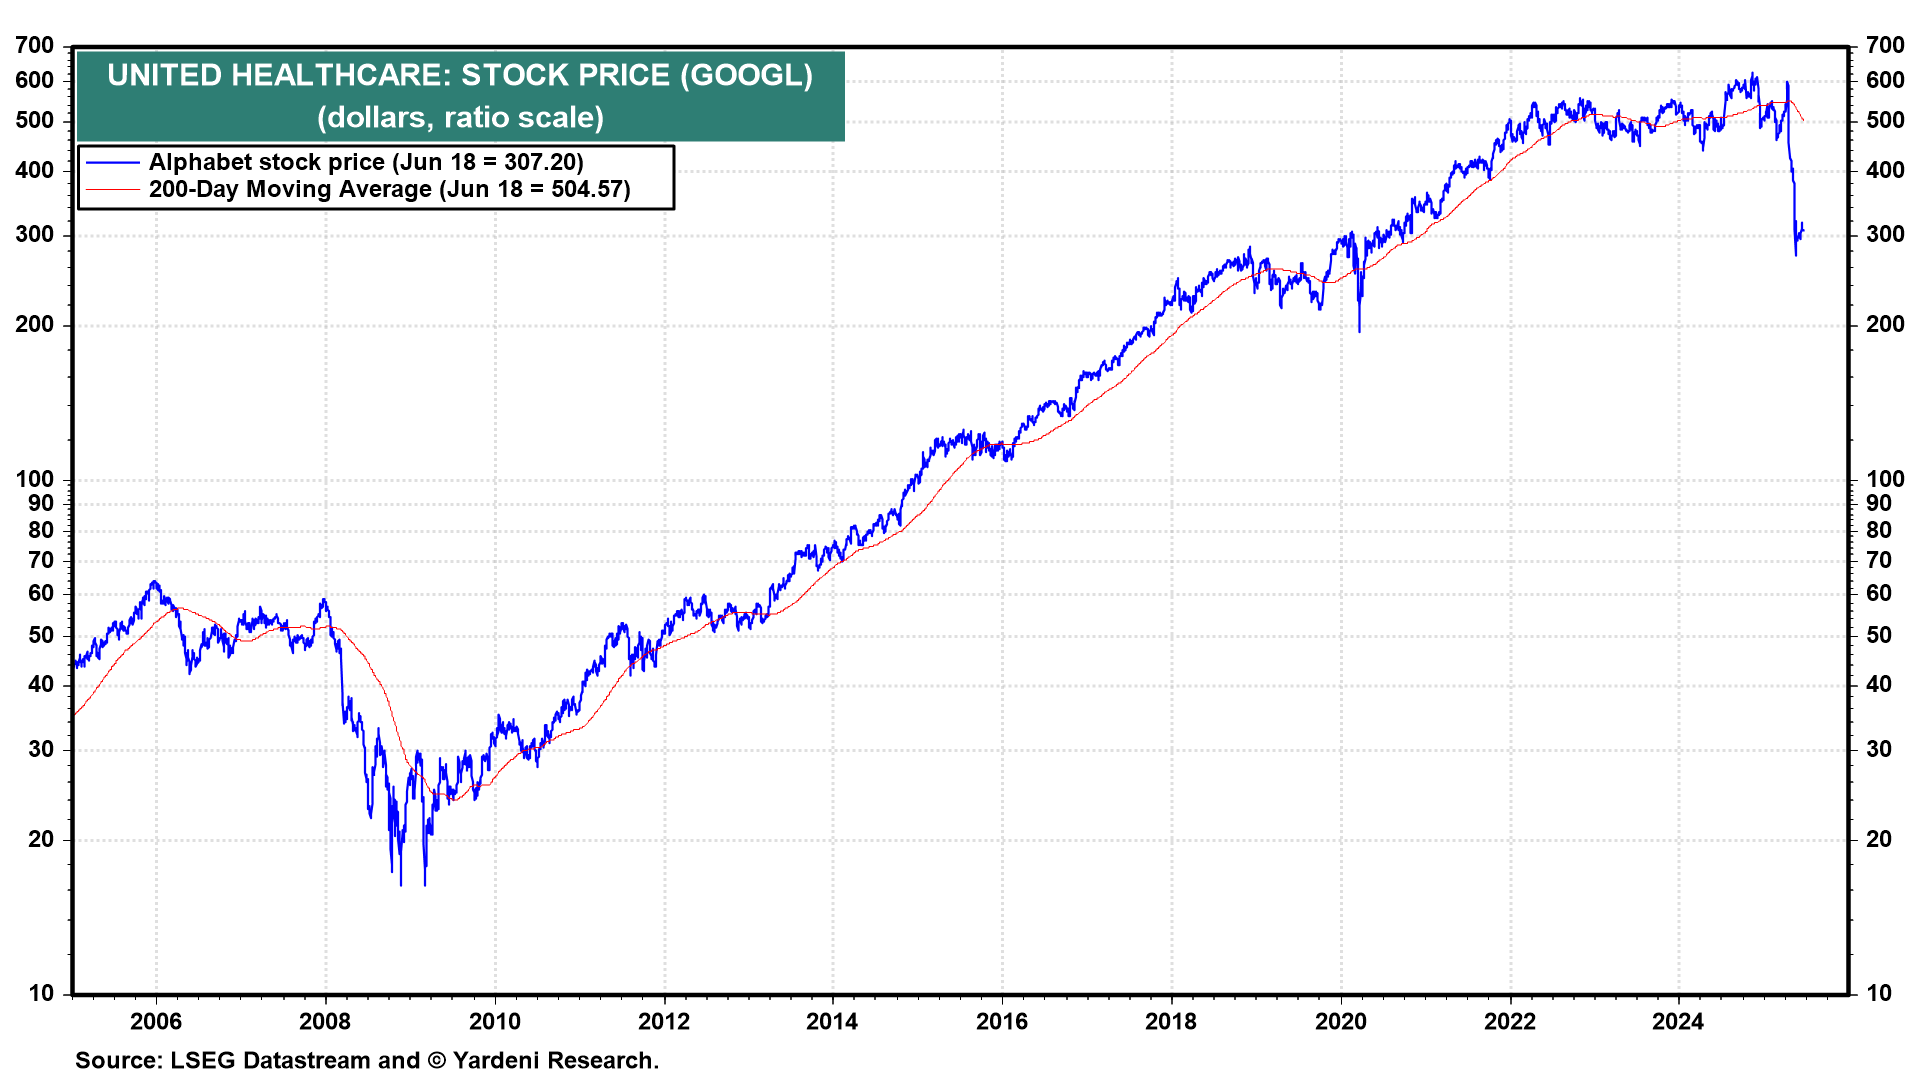Image resolution: width=1920 pixels, height=1080 pixels.
Task: Click the 2010 x-axis label
Action: tap(495, 1021)
